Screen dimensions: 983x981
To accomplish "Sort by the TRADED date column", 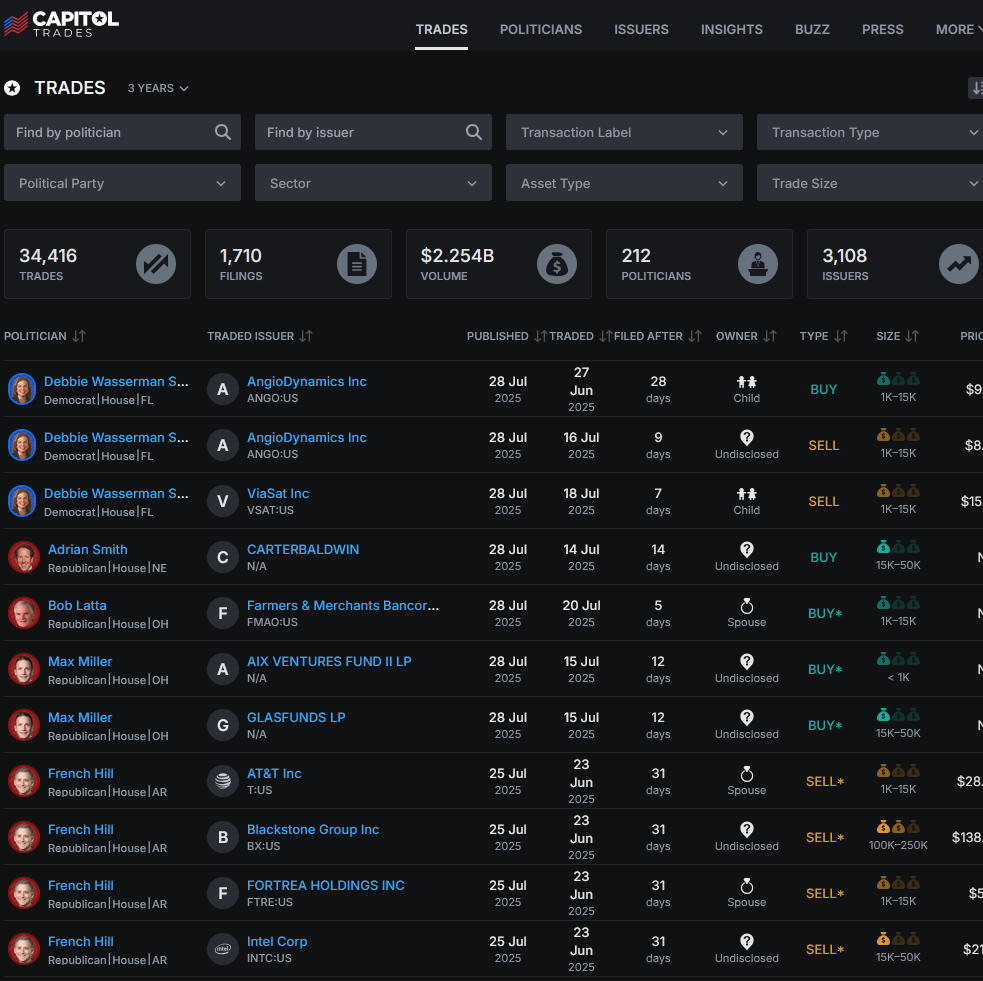I will 581,337.
